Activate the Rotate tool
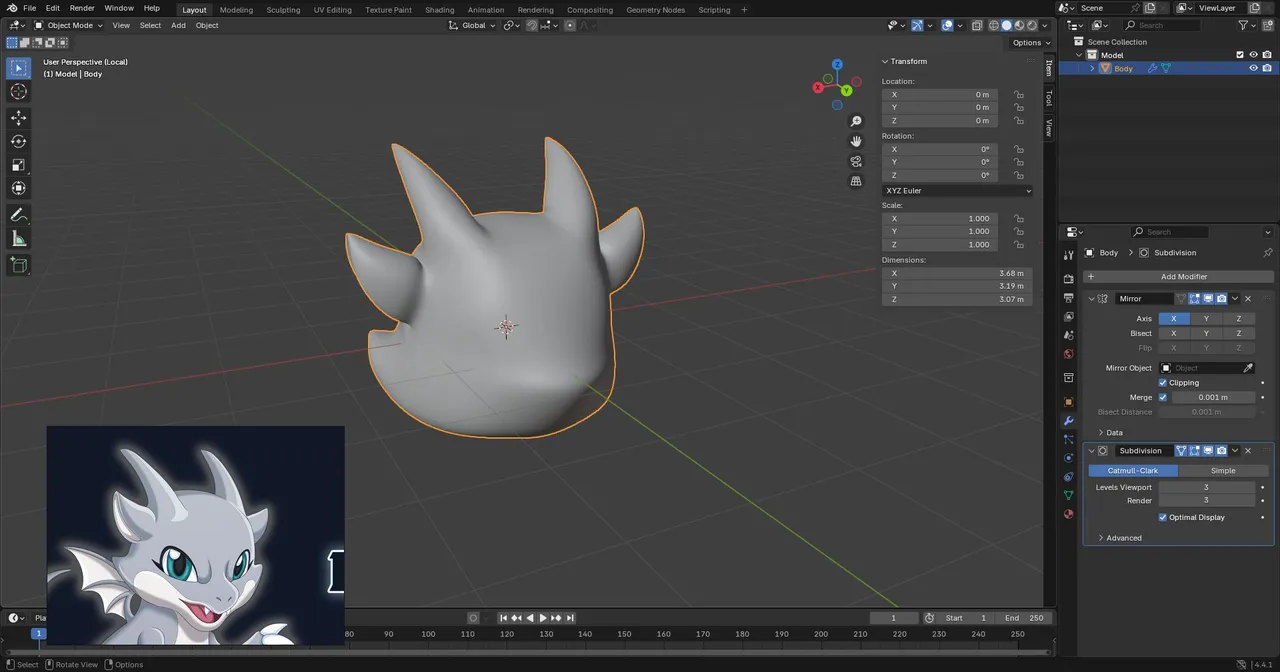Image resolution: width=1280 pixels, height=672 pixels. coord(18,141)
